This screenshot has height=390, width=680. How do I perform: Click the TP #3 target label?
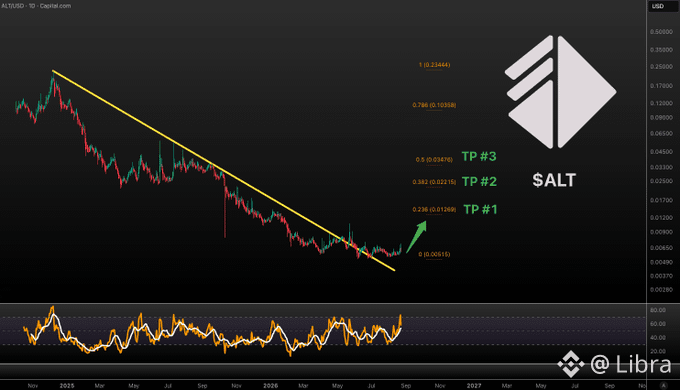coord(479,156)
